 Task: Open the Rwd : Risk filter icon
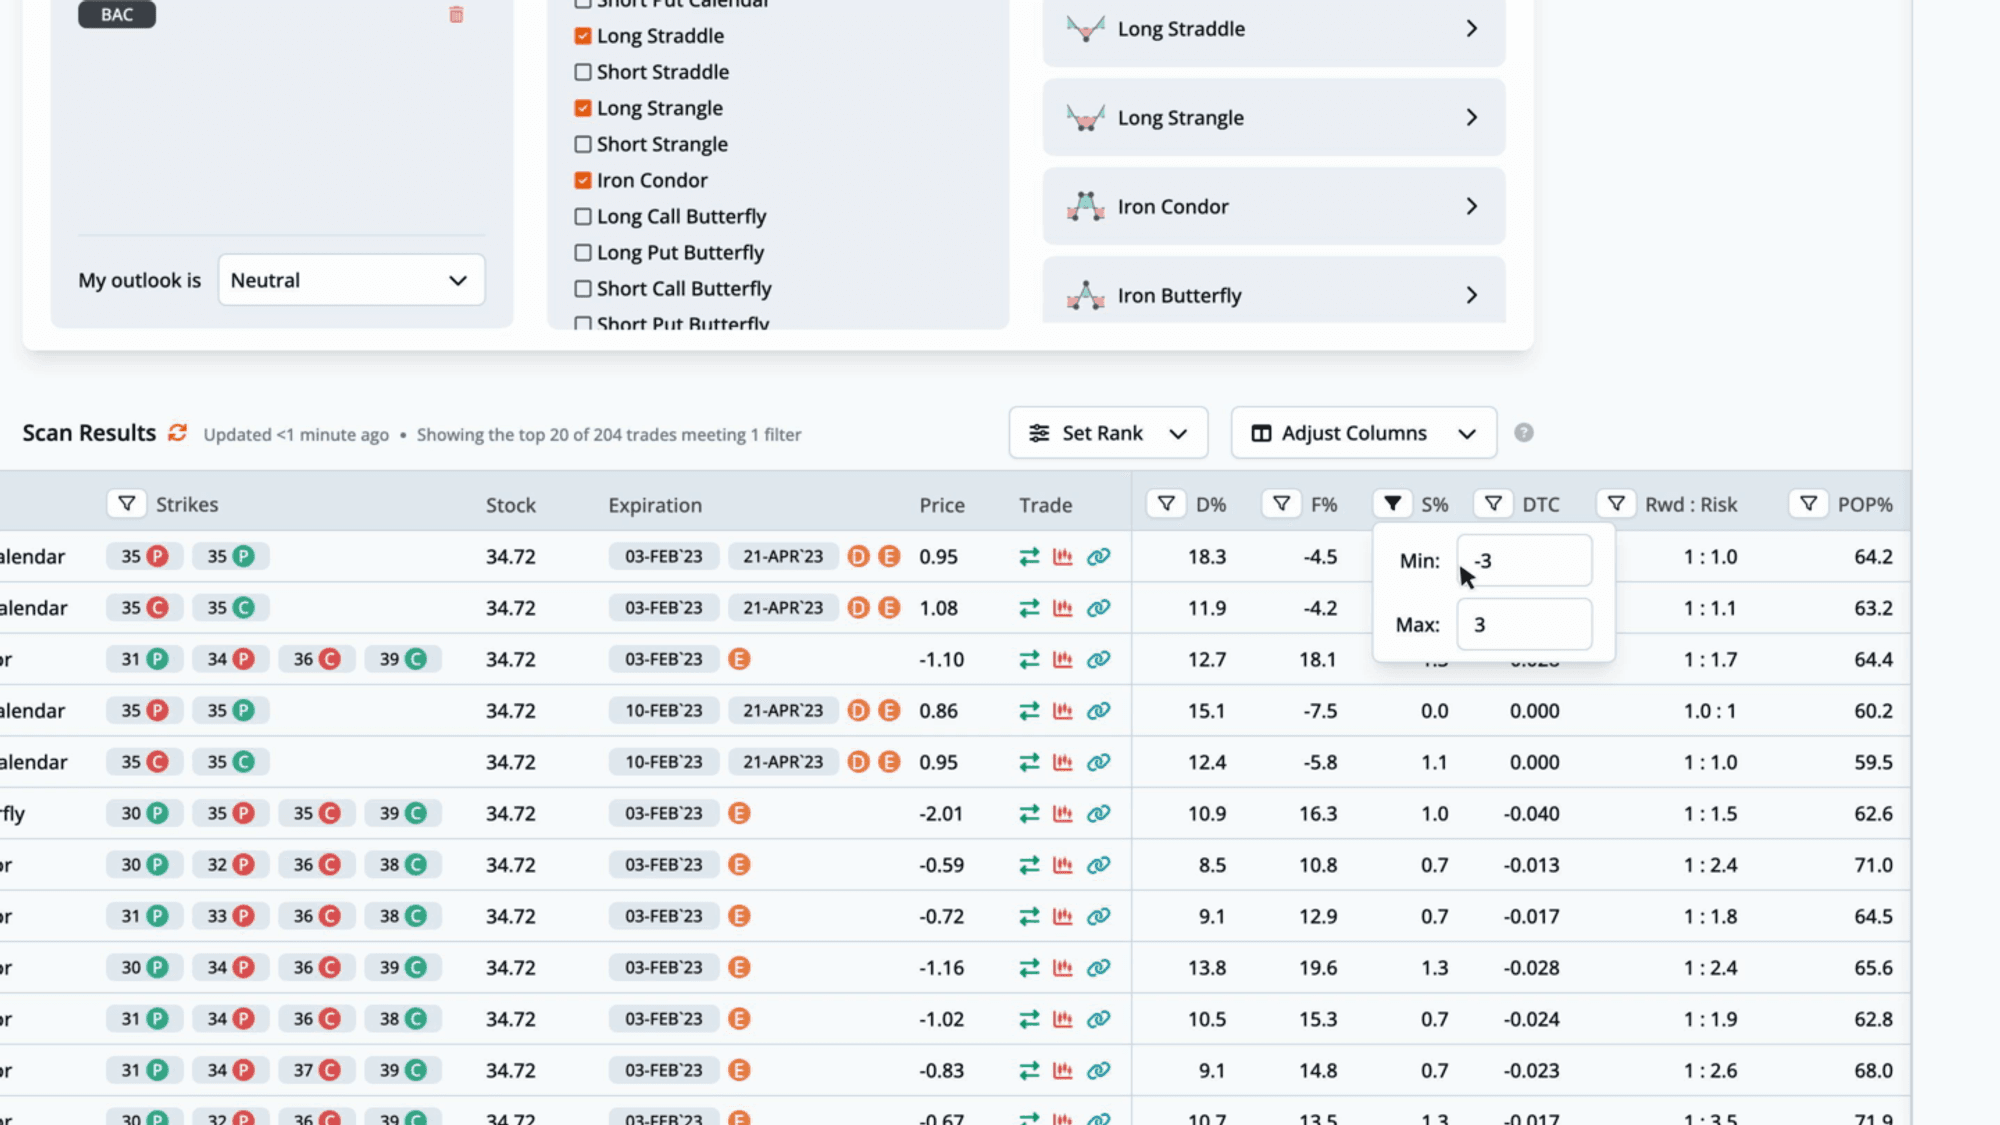[1616, 504]
